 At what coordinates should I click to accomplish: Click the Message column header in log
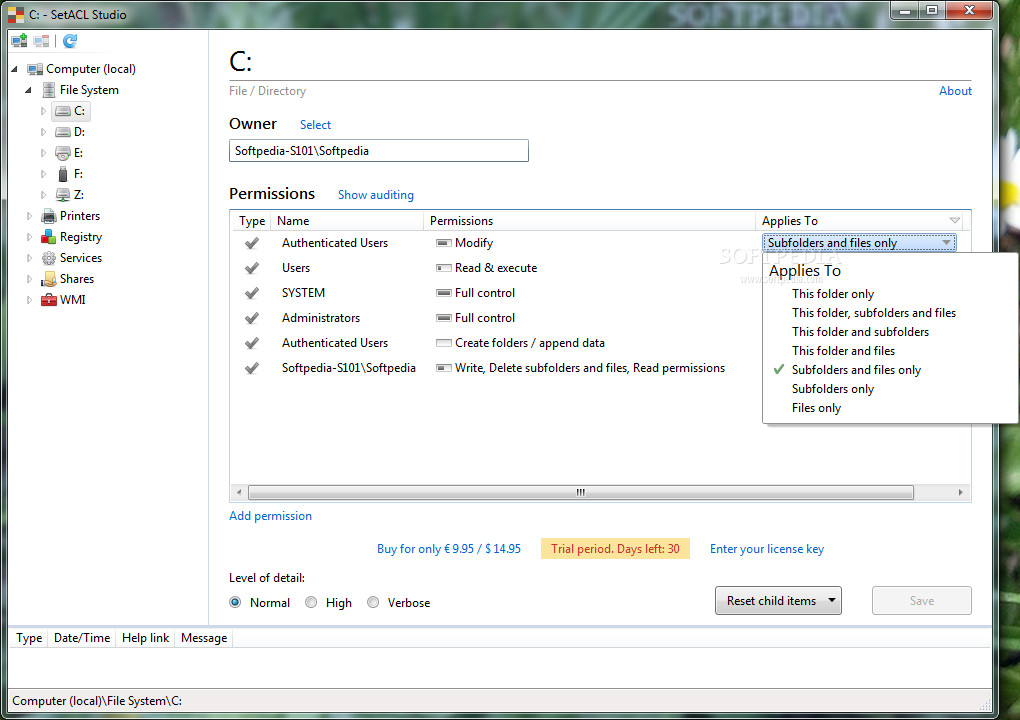tap(204, 638)
